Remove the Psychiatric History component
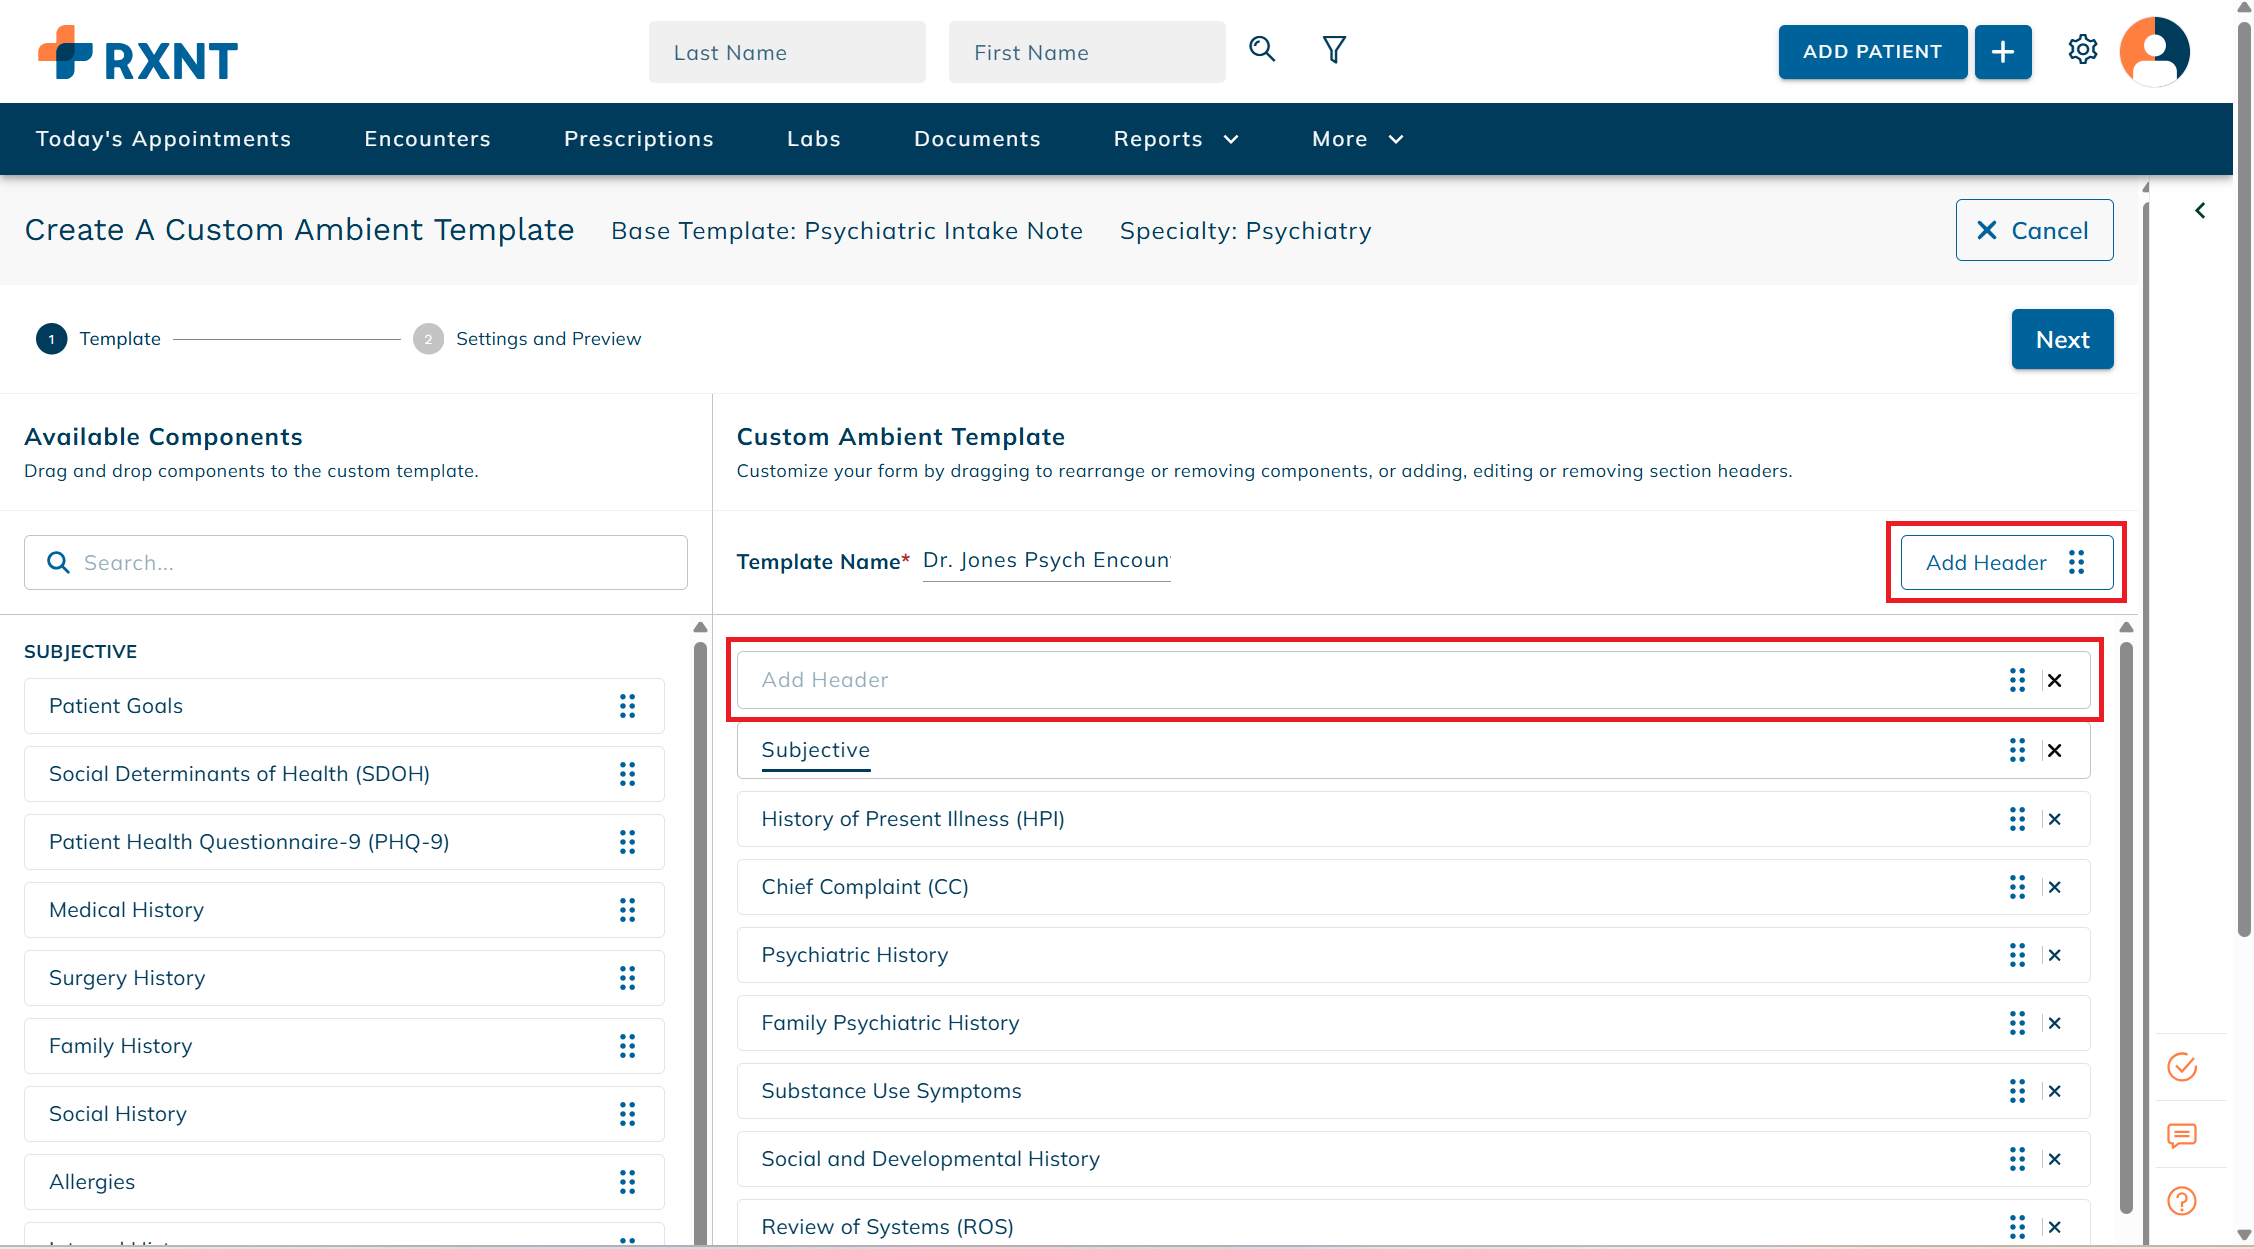This screenshot has width=2254, height=1249. click(x=2055, y=955)
